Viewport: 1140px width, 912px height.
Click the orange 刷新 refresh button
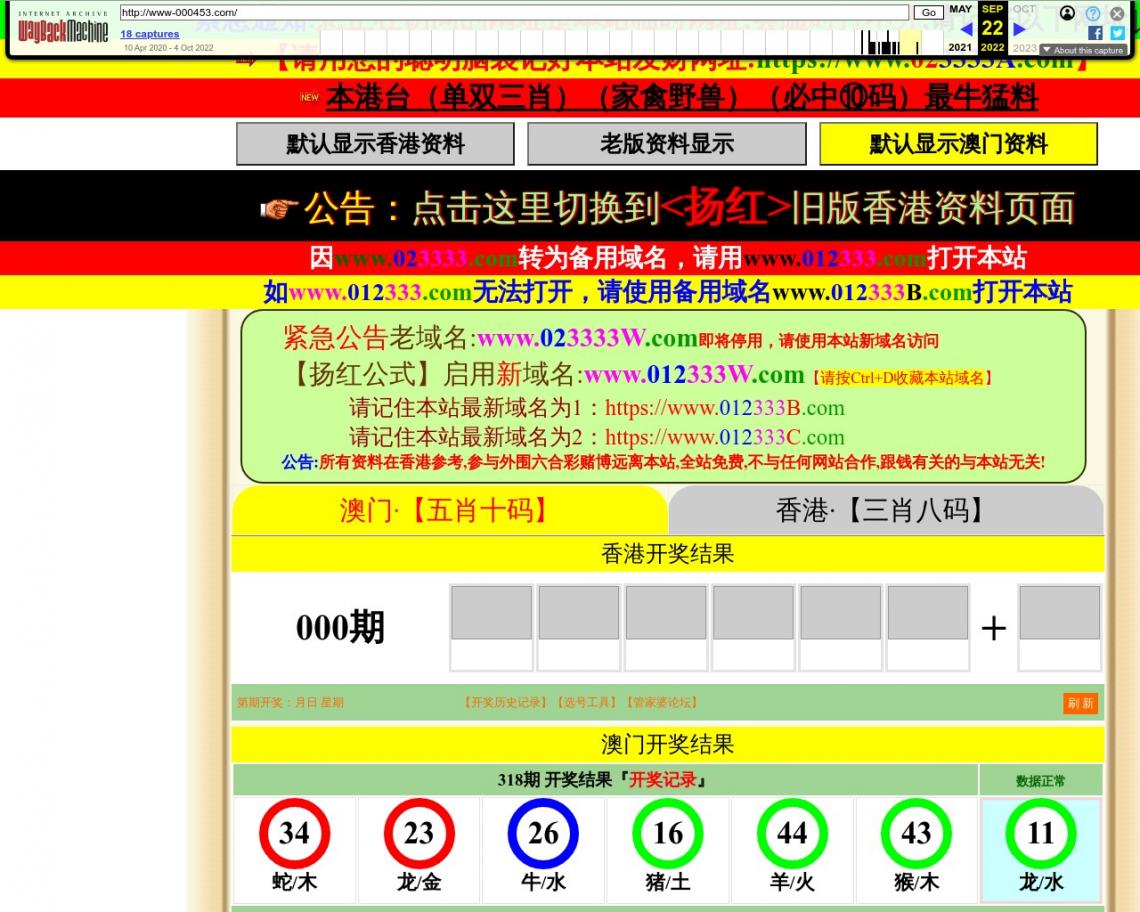click(x=1080, y=703)
